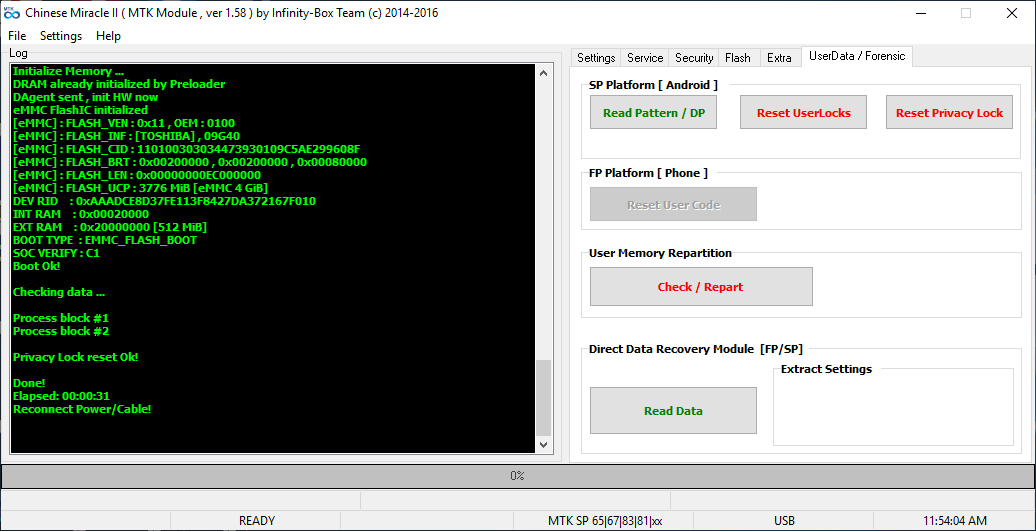Switch to the Extra tab
This screenshot has height=531, width=1036.
point(779,58)
